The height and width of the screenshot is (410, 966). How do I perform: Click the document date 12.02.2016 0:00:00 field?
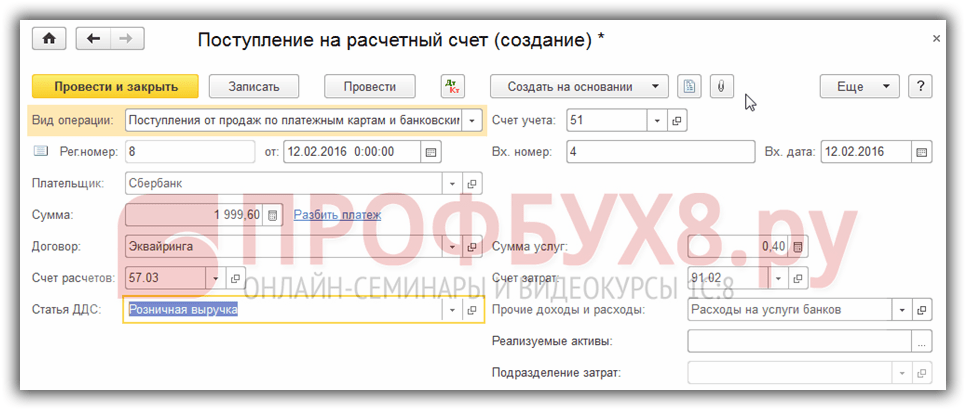pyautogui.click(x=352, y=151)
